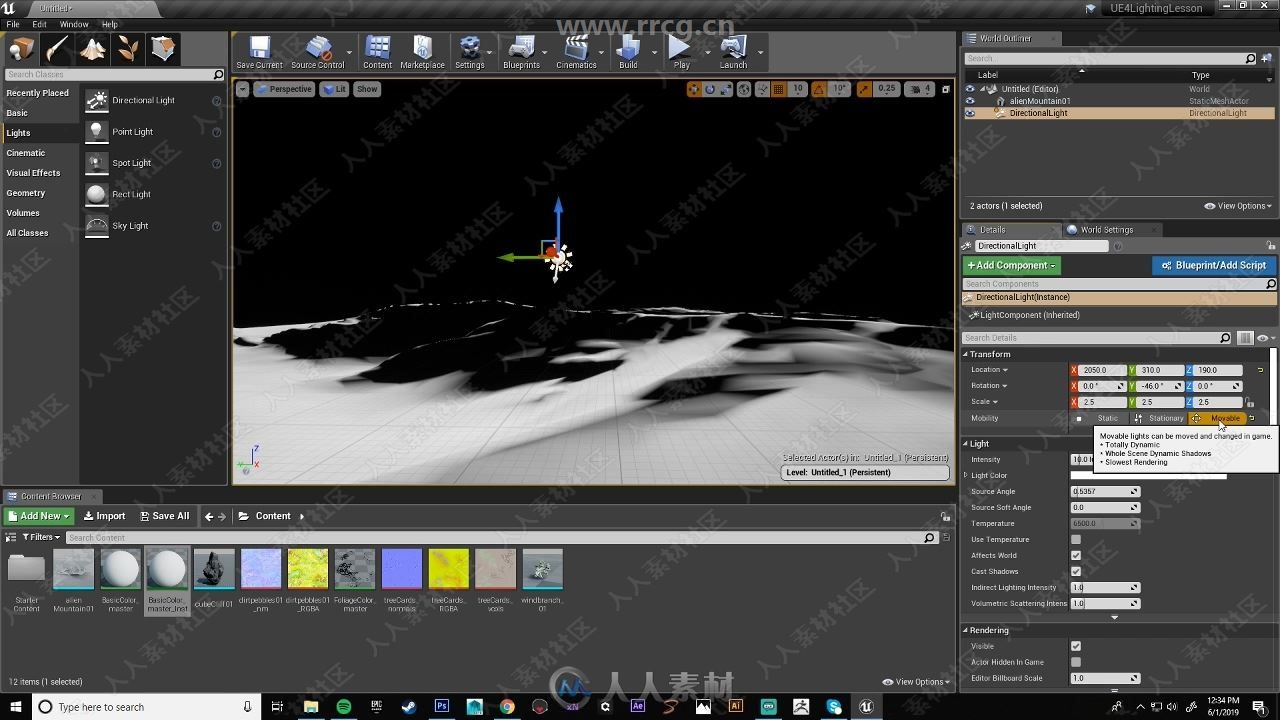Click the Sky Light icon in Lights list

tap(97, 226)
